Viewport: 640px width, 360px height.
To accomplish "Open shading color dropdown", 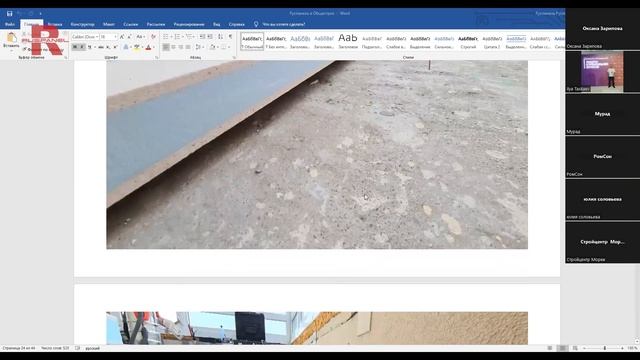I will click(217, 47).
